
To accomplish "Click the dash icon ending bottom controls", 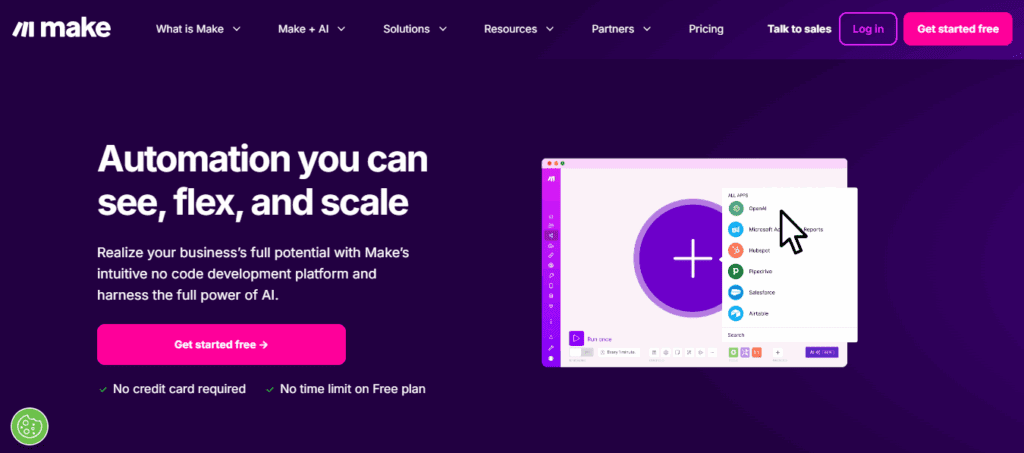I will [712, 352].
